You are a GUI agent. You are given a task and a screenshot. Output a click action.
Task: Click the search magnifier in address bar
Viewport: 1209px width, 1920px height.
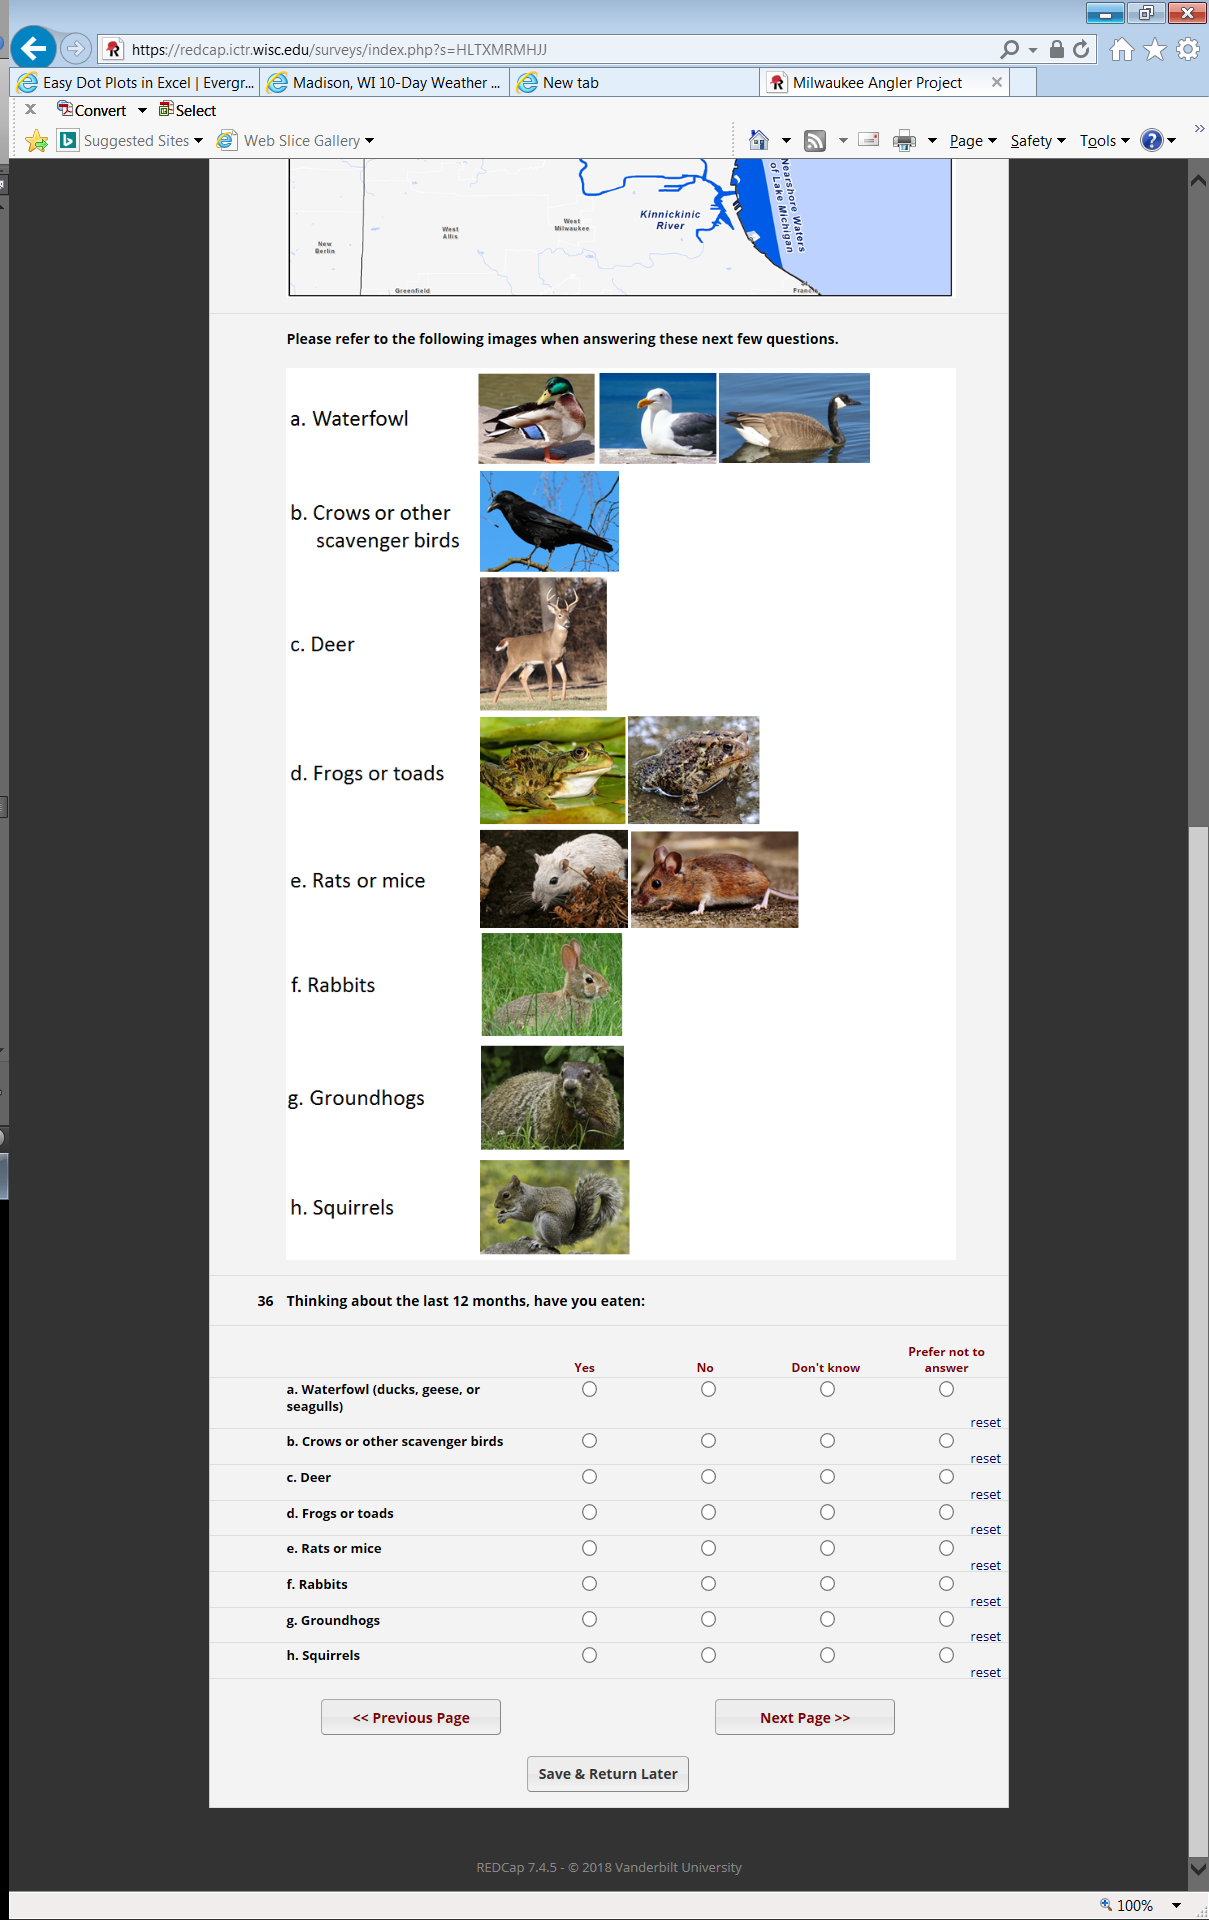(x=1010, y=49)
